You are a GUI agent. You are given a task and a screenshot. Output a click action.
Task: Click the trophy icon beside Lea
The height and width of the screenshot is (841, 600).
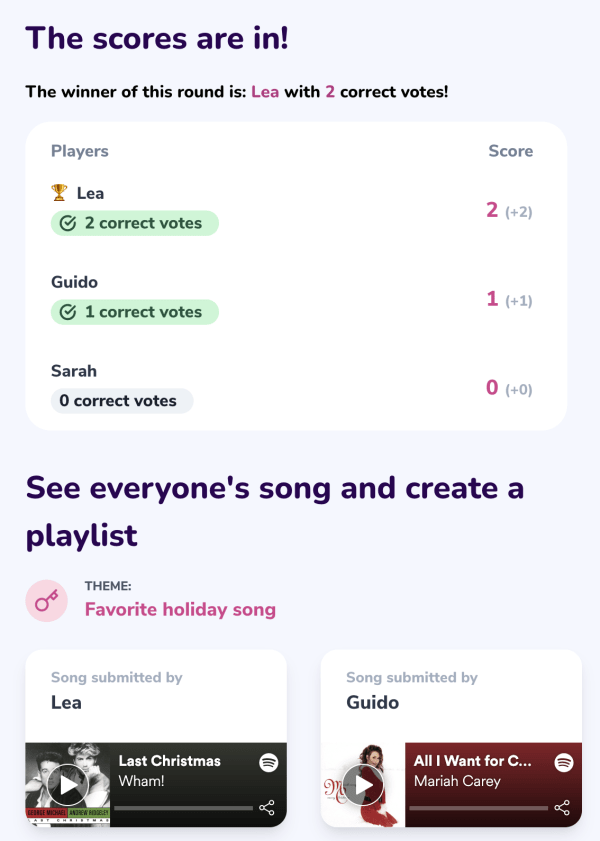coord(59,192)
